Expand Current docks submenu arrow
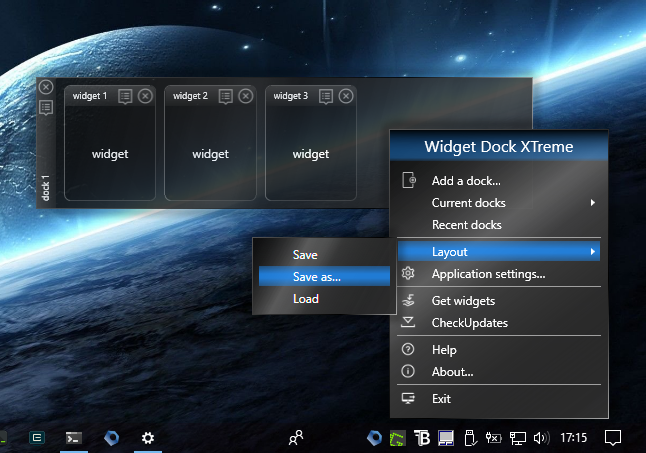 click(x=592, y=203)
